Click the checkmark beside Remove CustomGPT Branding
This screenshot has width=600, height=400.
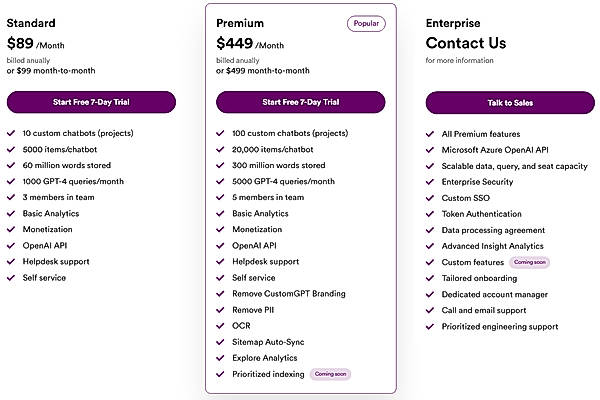pyautogui.click(x=220, y=293)
